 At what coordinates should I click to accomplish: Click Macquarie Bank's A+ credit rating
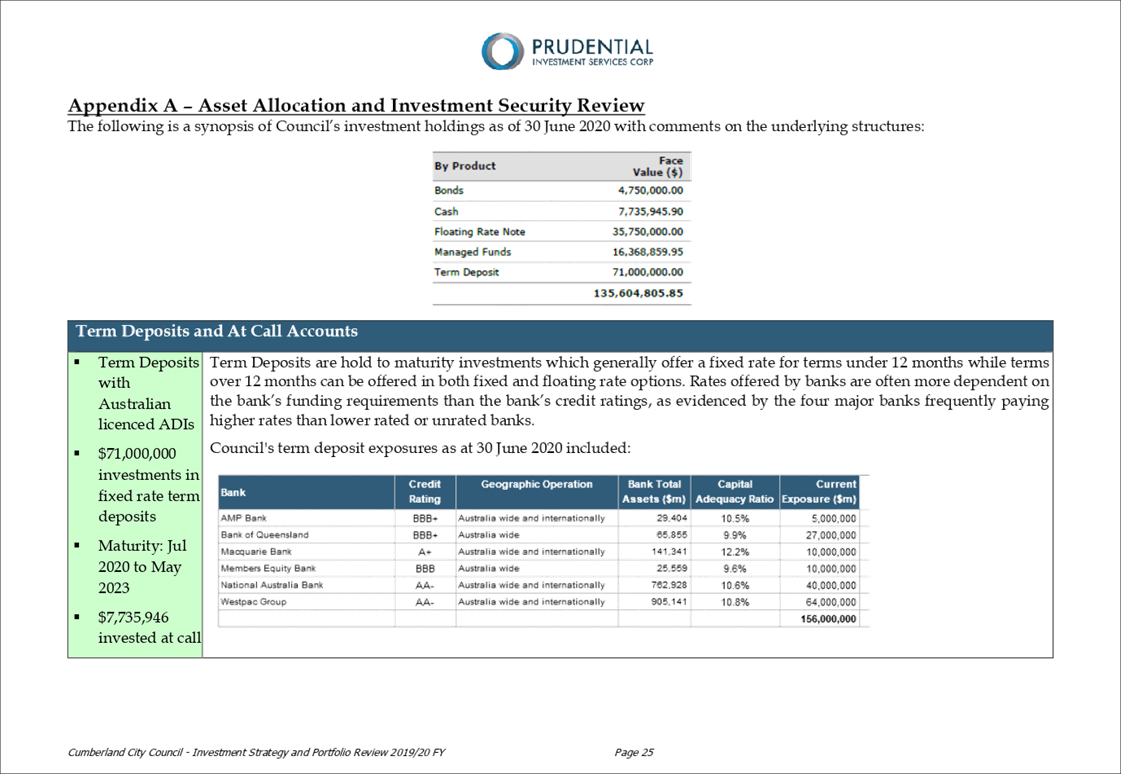[x=425, y=552]
